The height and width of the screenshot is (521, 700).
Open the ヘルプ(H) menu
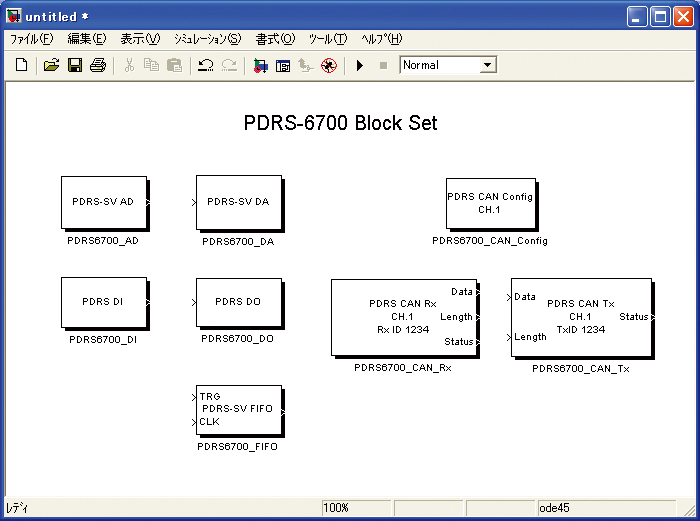coord(382,39)
